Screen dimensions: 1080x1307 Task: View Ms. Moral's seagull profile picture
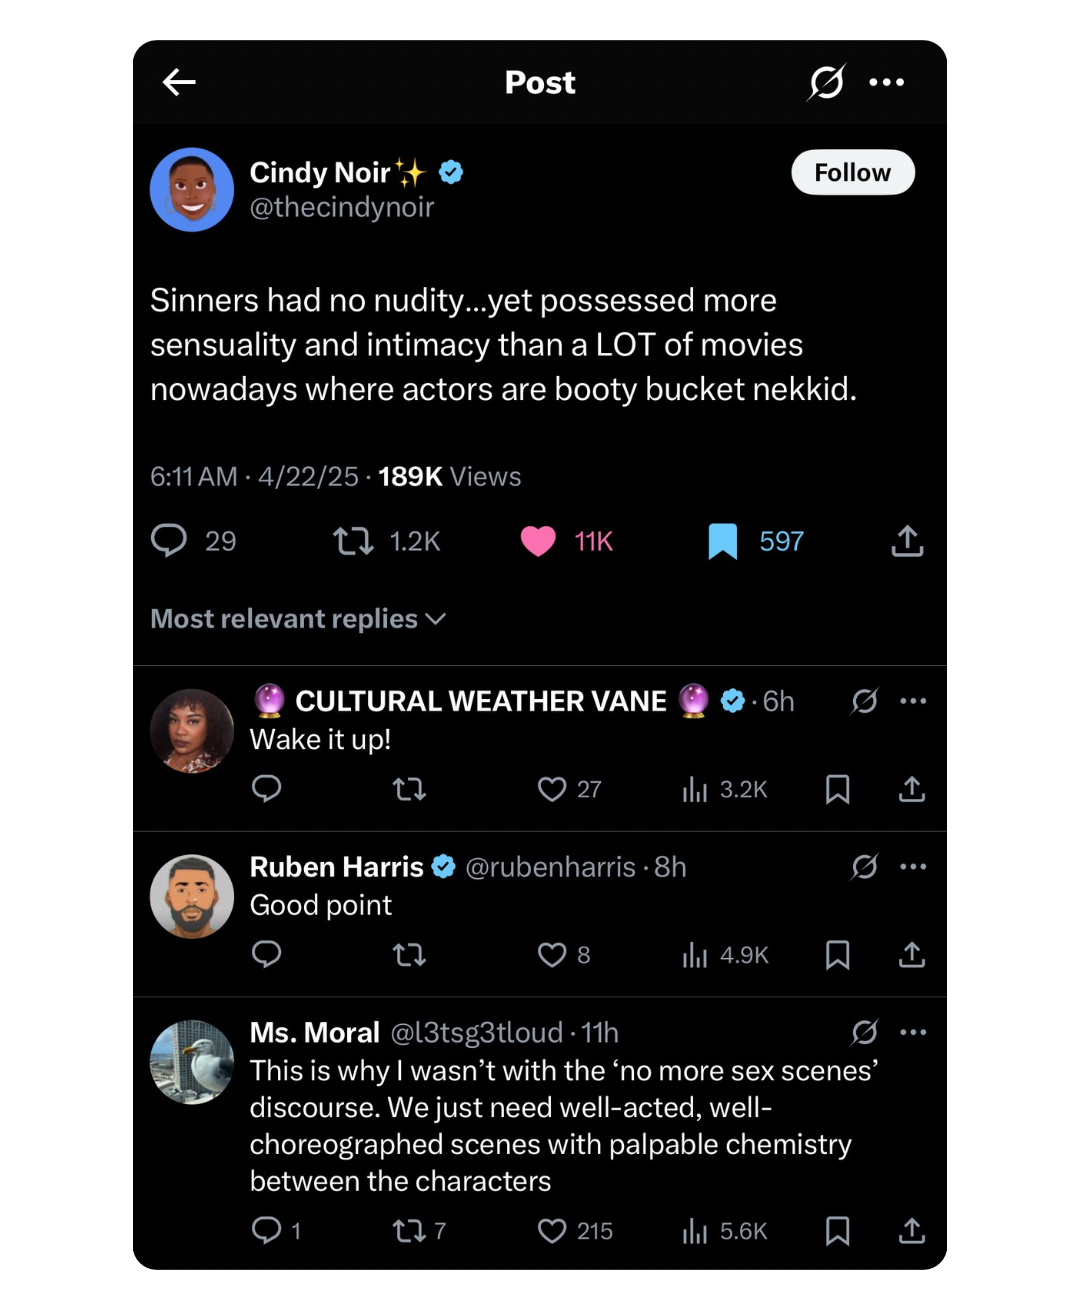click(192, 1062)
